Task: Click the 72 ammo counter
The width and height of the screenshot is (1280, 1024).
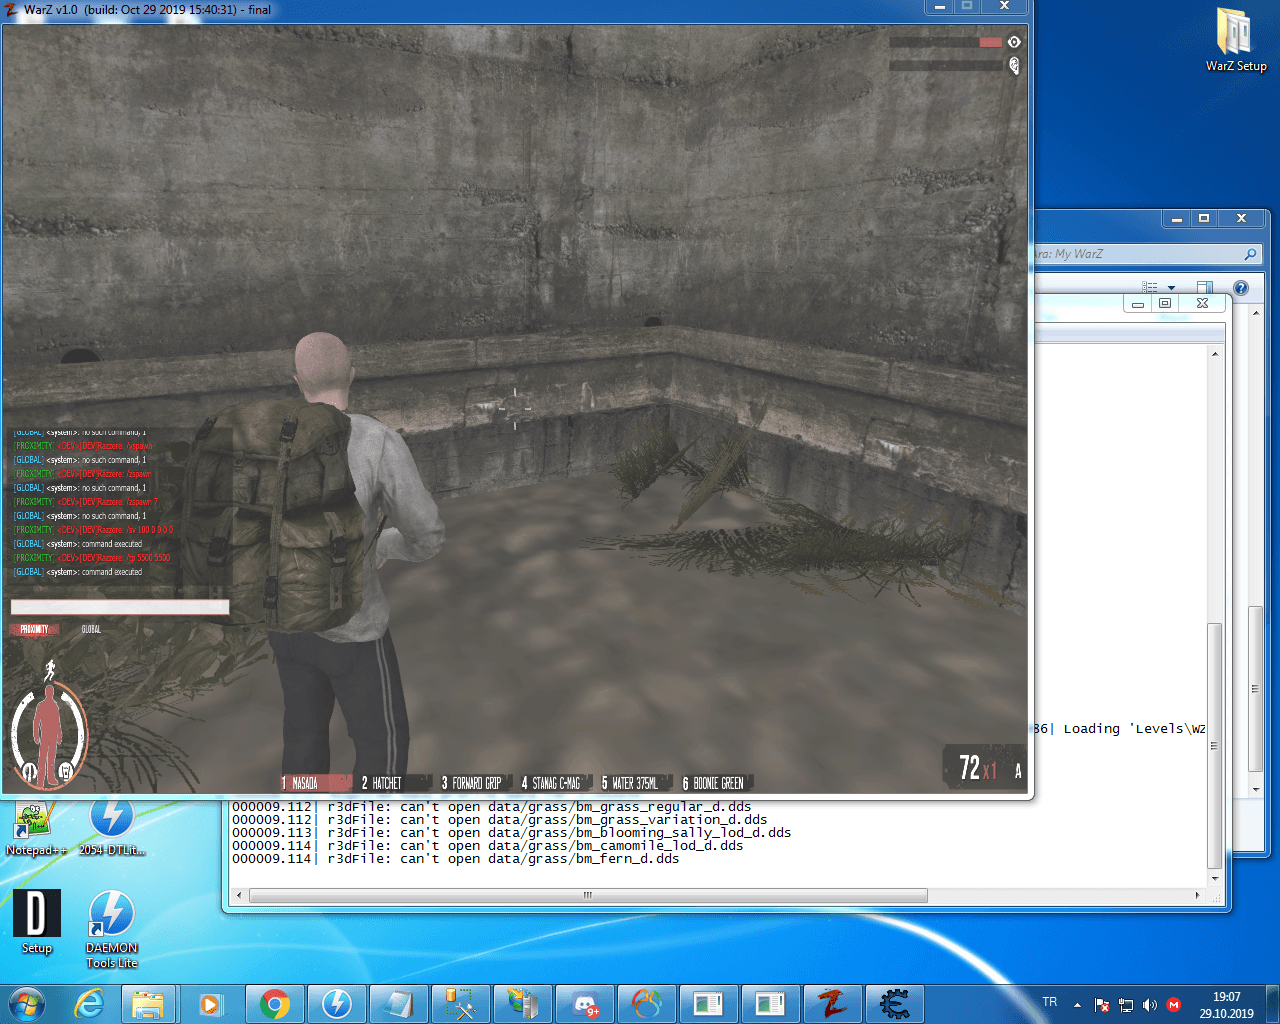Action: [969, 768]
